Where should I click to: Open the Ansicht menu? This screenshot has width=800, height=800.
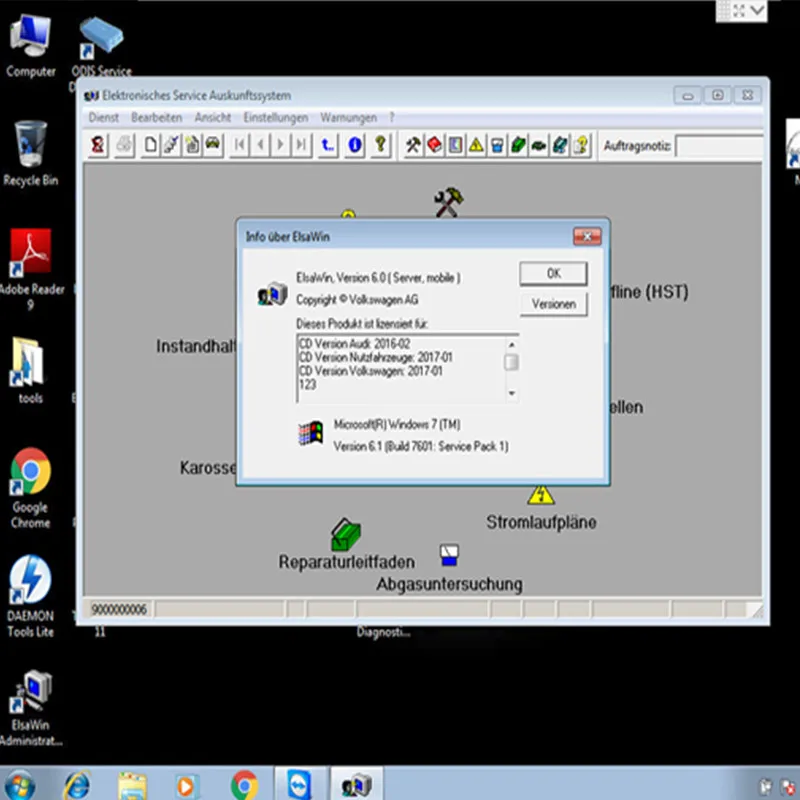(x=213, y=118)
